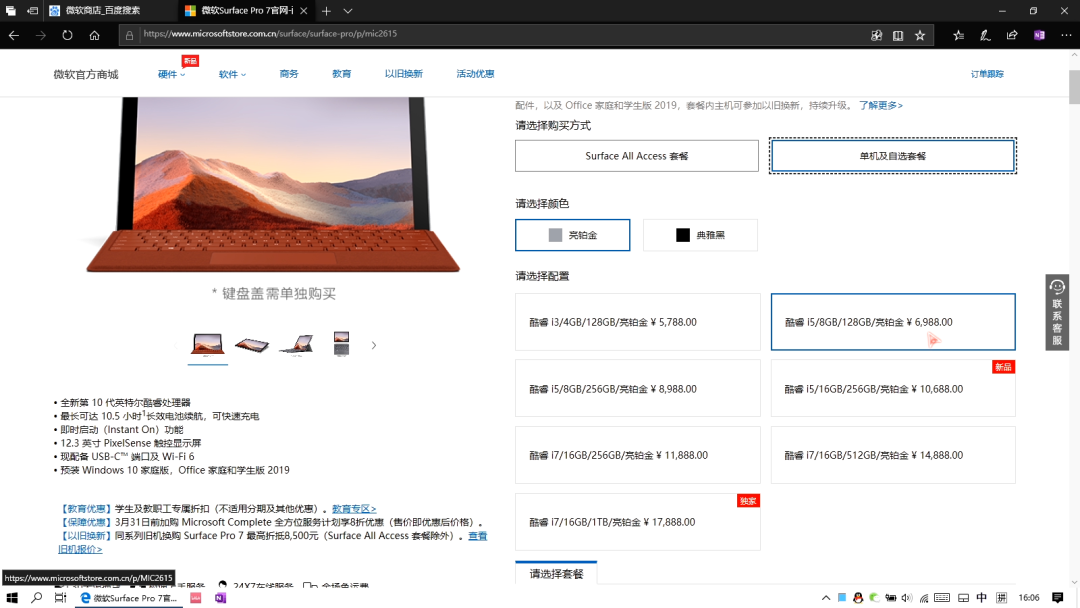This screenshot has width=1080, height=608.
Task: Share this page icon
Action: pyautogui.click(x=1012, y=35)
